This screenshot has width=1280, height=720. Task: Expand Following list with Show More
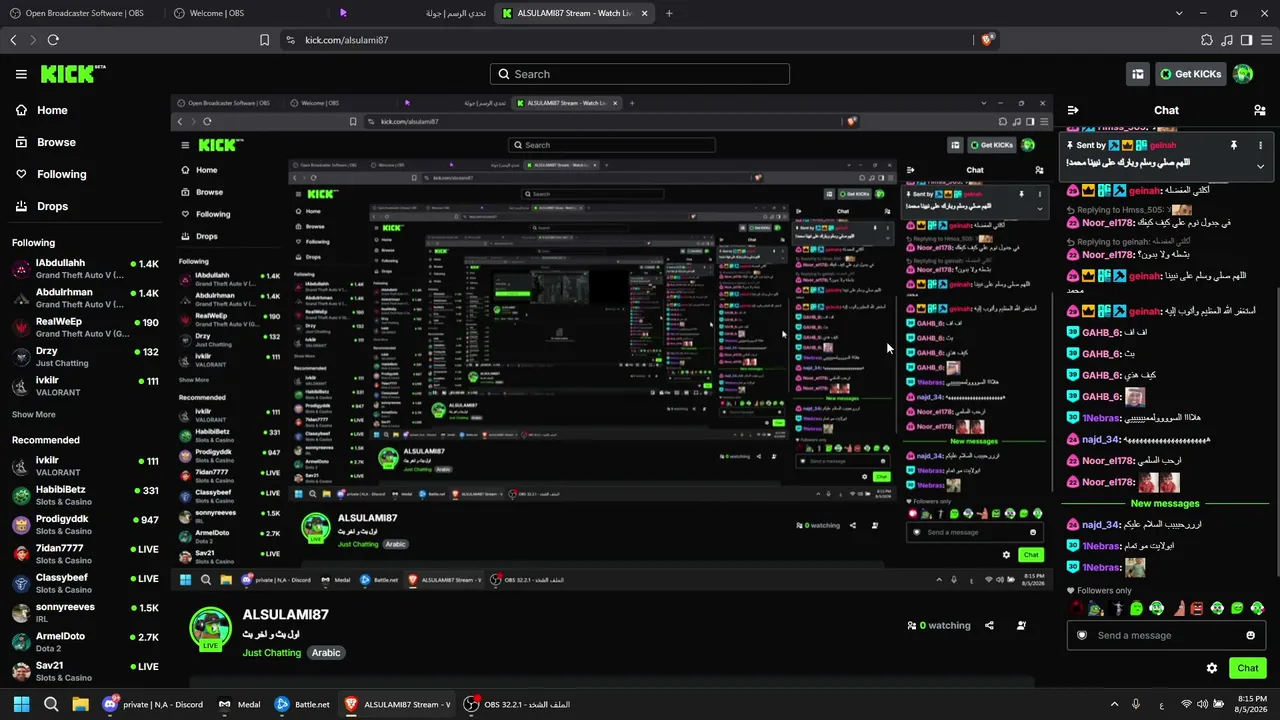pos(33,414)
